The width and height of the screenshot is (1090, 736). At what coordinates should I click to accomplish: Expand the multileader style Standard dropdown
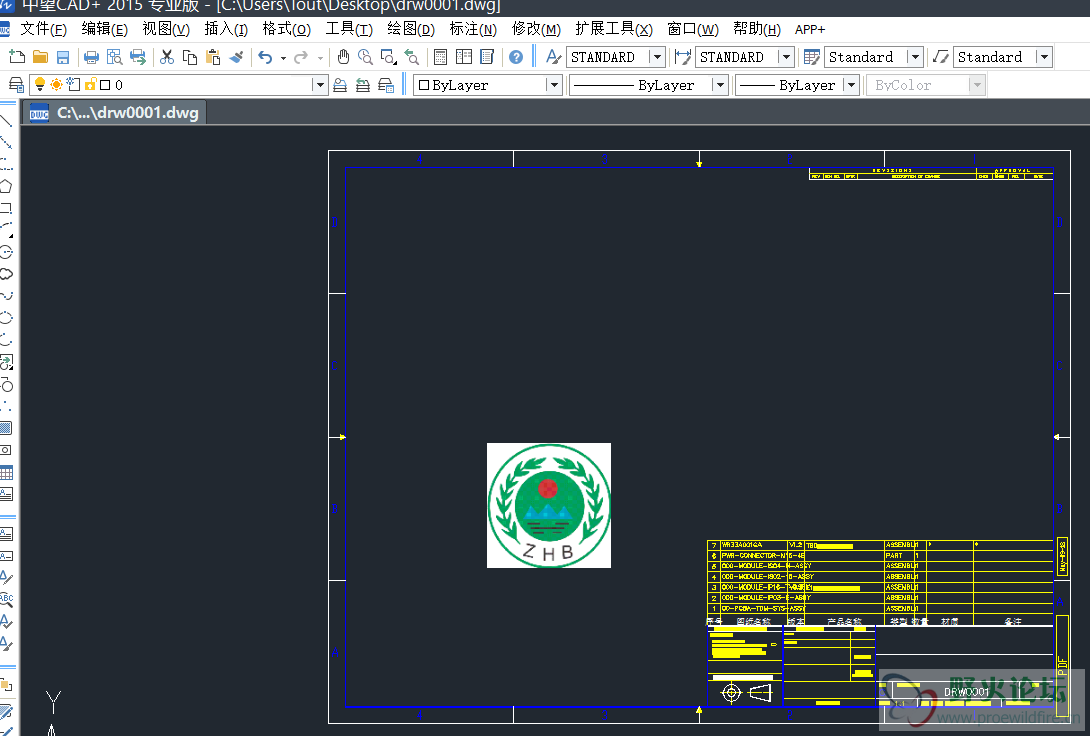coord(1043,57)
